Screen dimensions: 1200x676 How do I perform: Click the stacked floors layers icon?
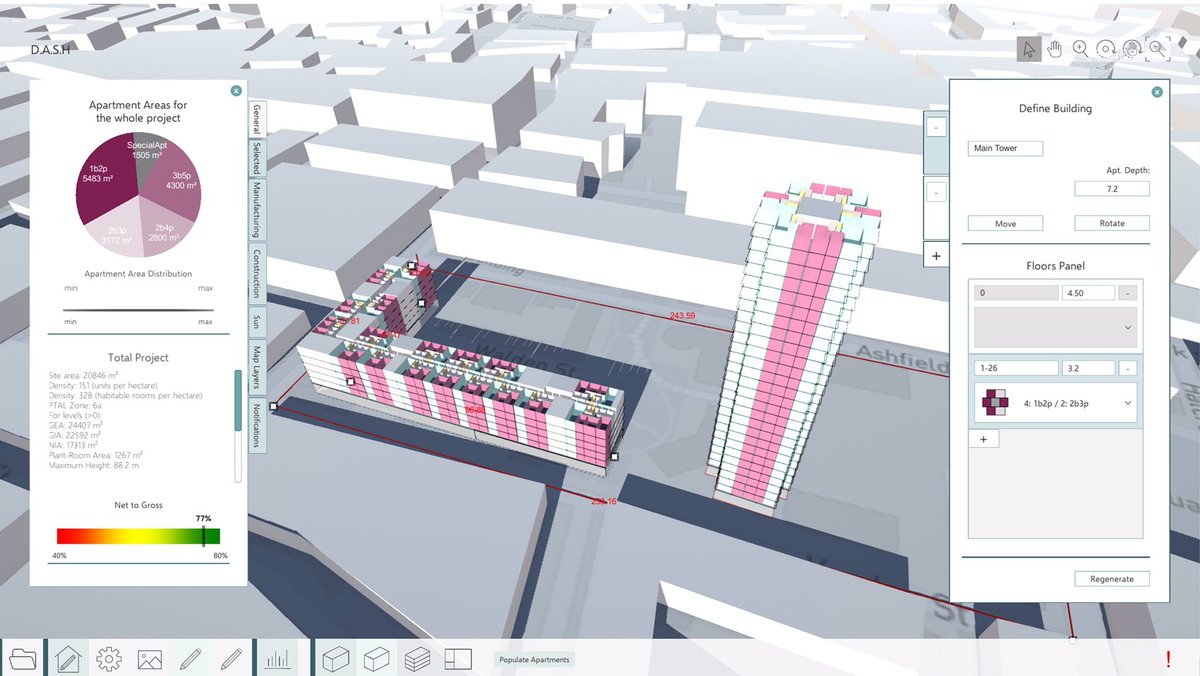point(417,659)
